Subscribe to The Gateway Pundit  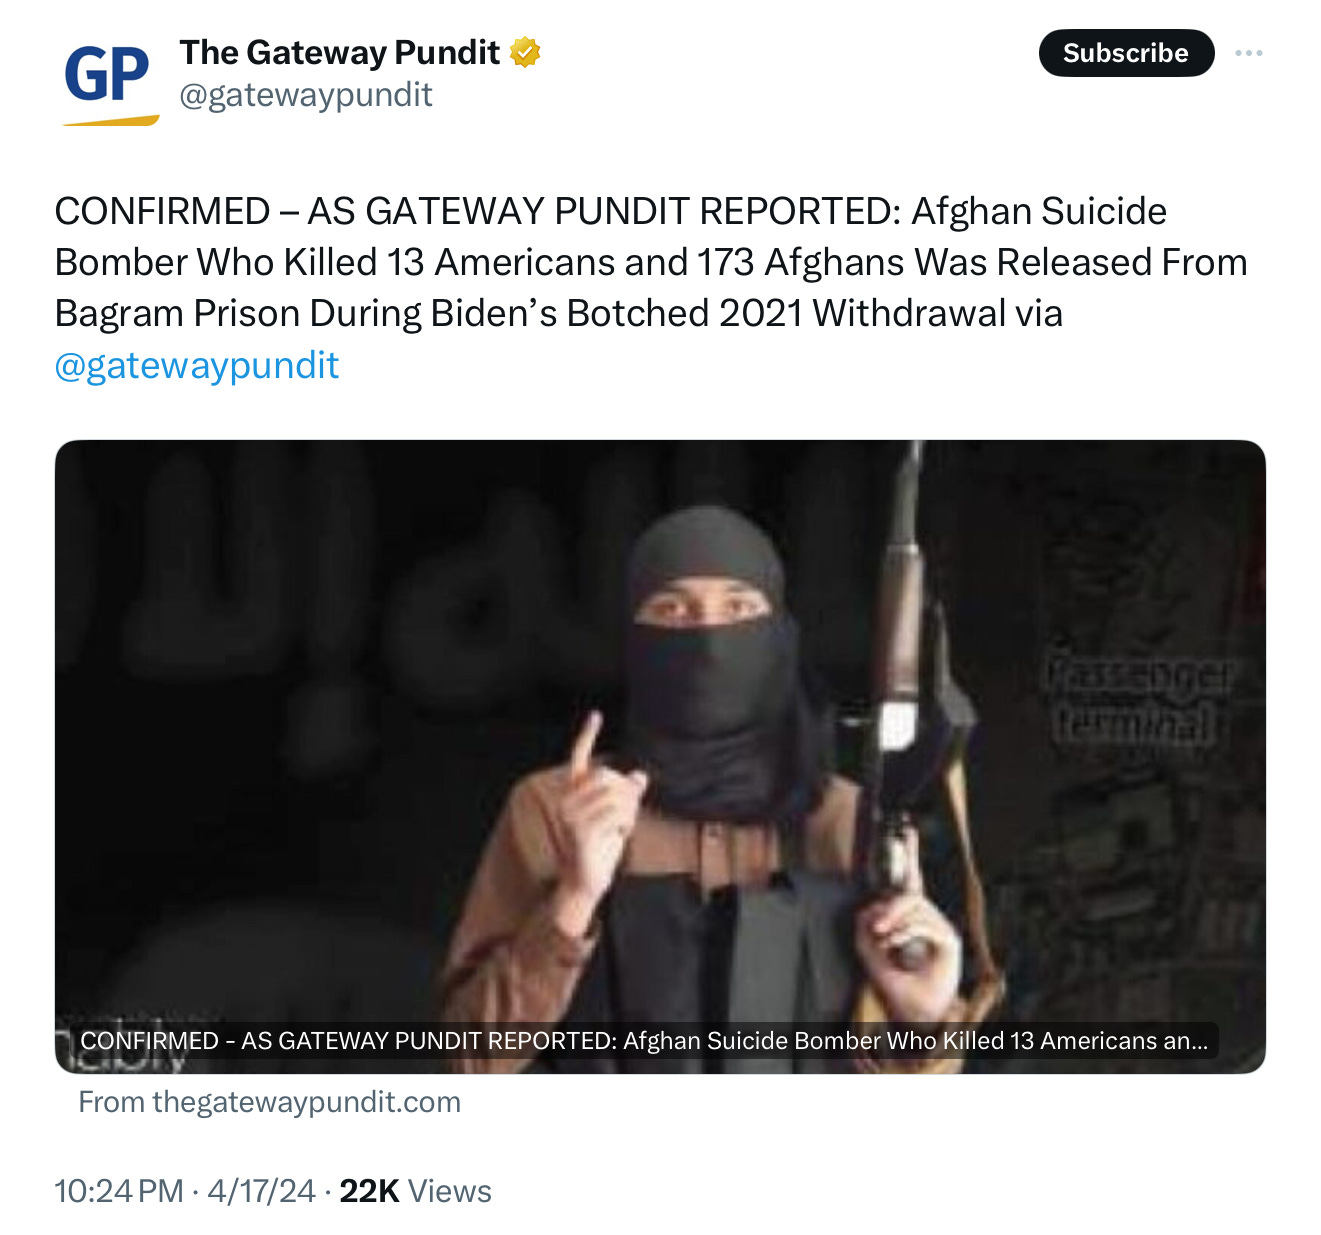click(x=1126, y=53)
